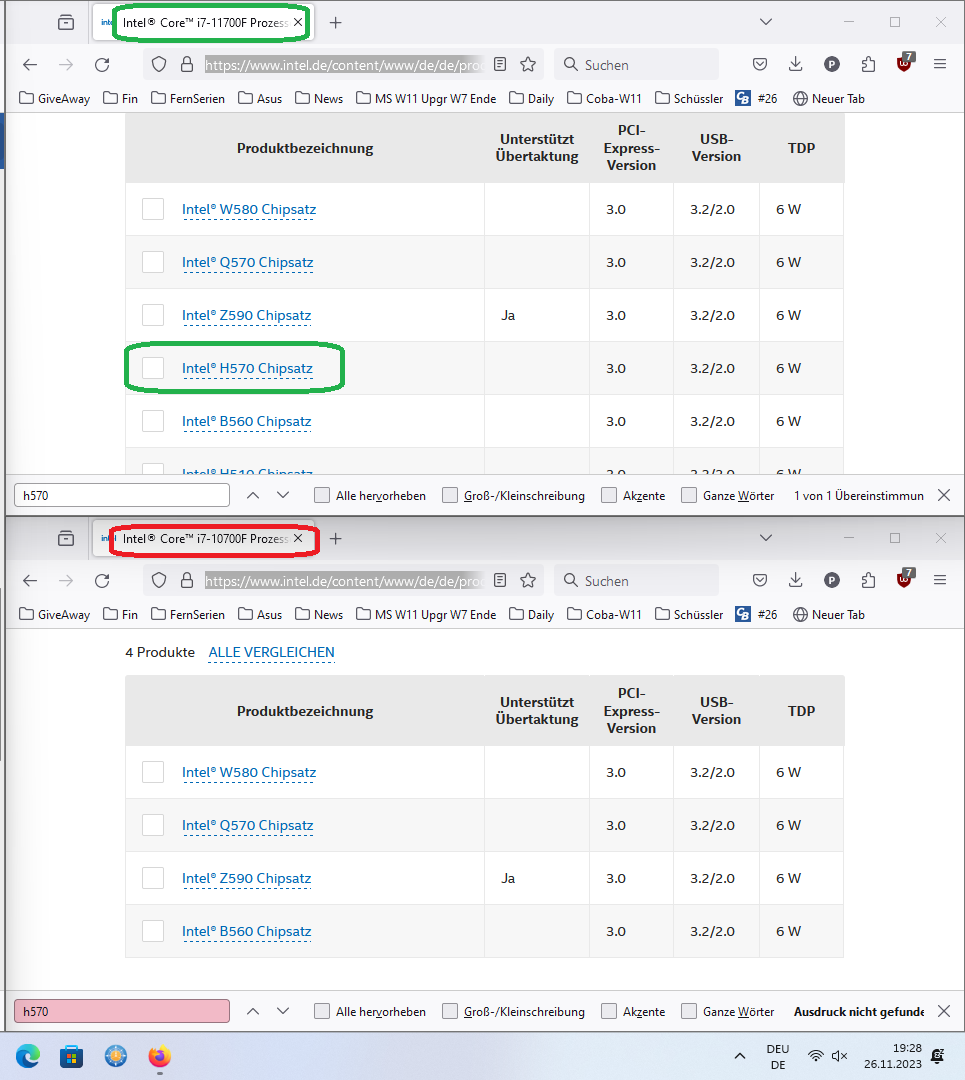
Task: Go back in the i7-11700F window
Action: 30,65
